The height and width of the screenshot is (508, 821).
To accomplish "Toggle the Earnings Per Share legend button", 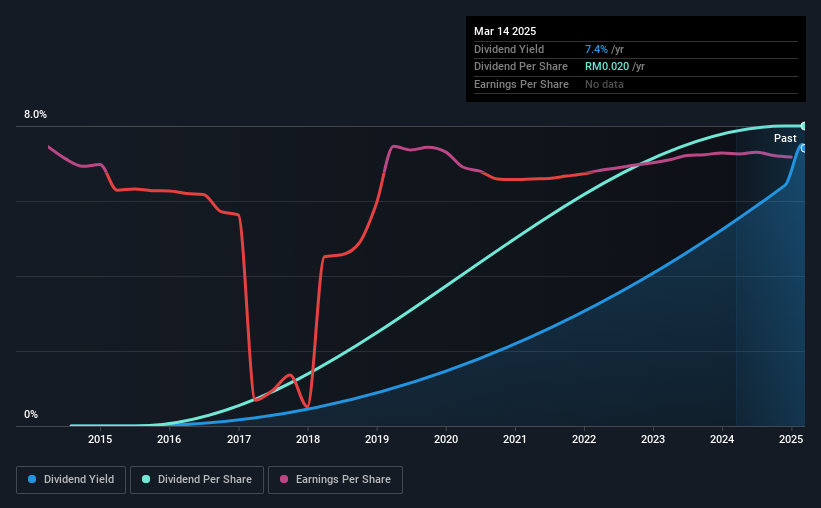I will 335,480.
